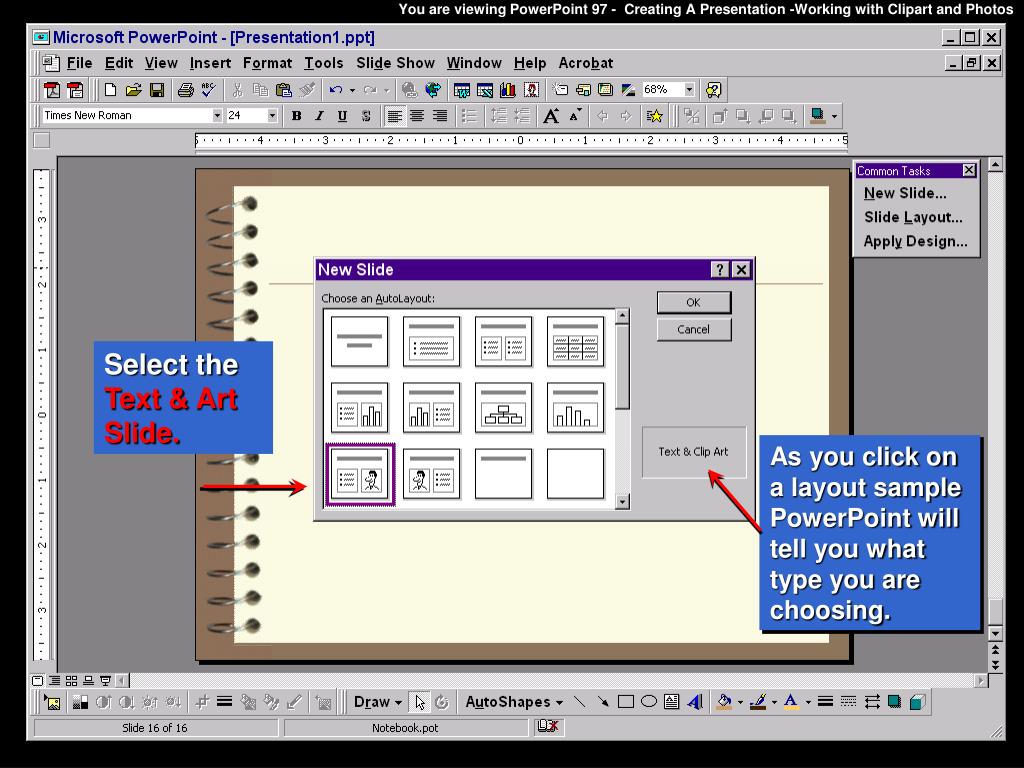This screenshot has width=1024, height=768.
Task: Click the Shadow style icon
Action: click(x=894, y=702)
